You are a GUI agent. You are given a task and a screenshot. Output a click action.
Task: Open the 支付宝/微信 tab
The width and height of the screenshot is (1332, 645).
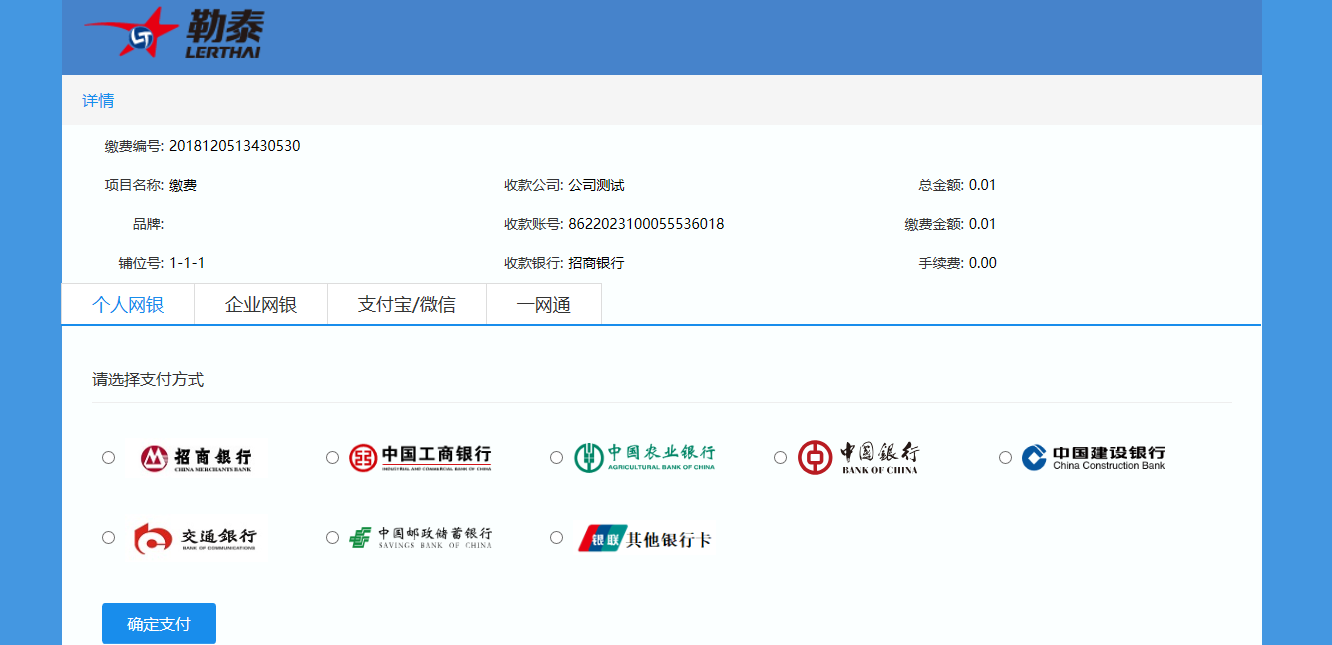coord(407,305)
